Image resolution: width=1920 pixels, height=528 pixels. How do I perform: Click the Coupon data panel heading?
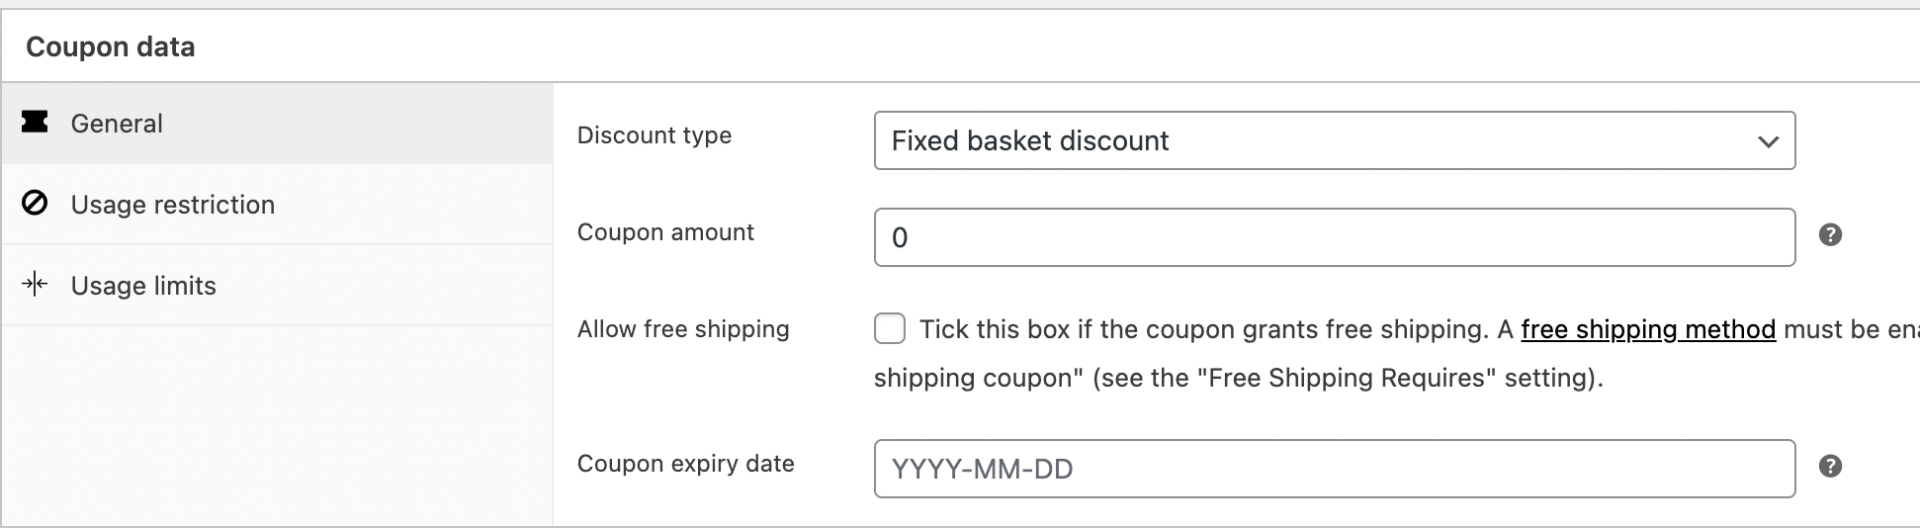(x=110, y=47)
